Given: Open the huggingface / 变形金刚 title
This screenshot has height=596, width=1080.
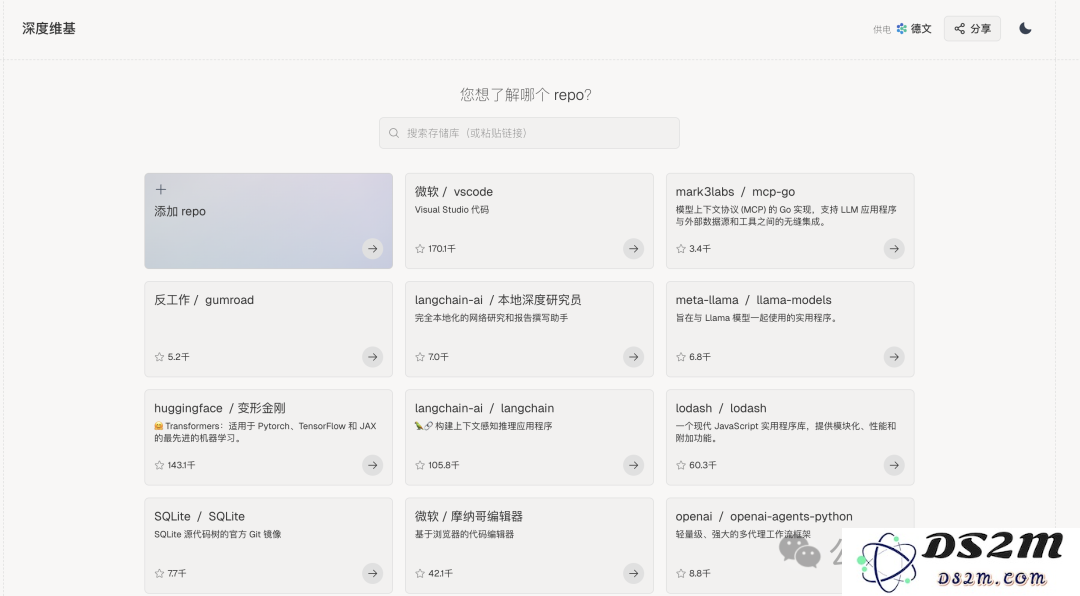Looking at the screenshot, I should (220, 408).
